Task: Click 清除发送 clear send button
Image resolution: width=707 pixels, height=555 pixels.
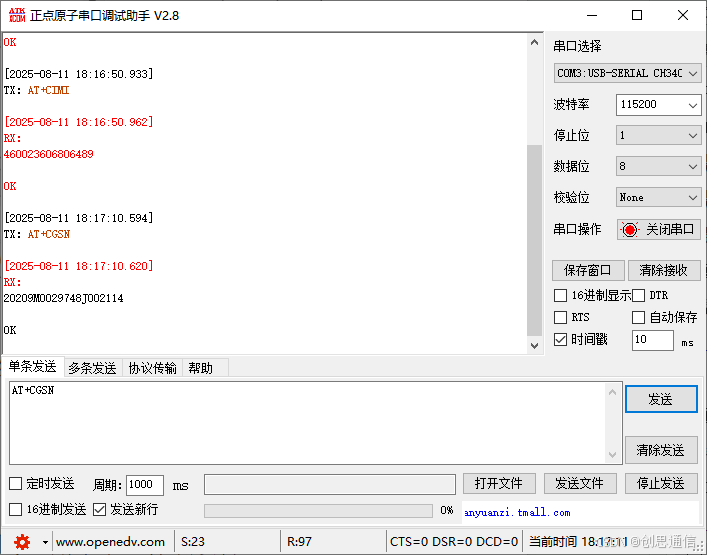Action: click(x=661, y=450)
